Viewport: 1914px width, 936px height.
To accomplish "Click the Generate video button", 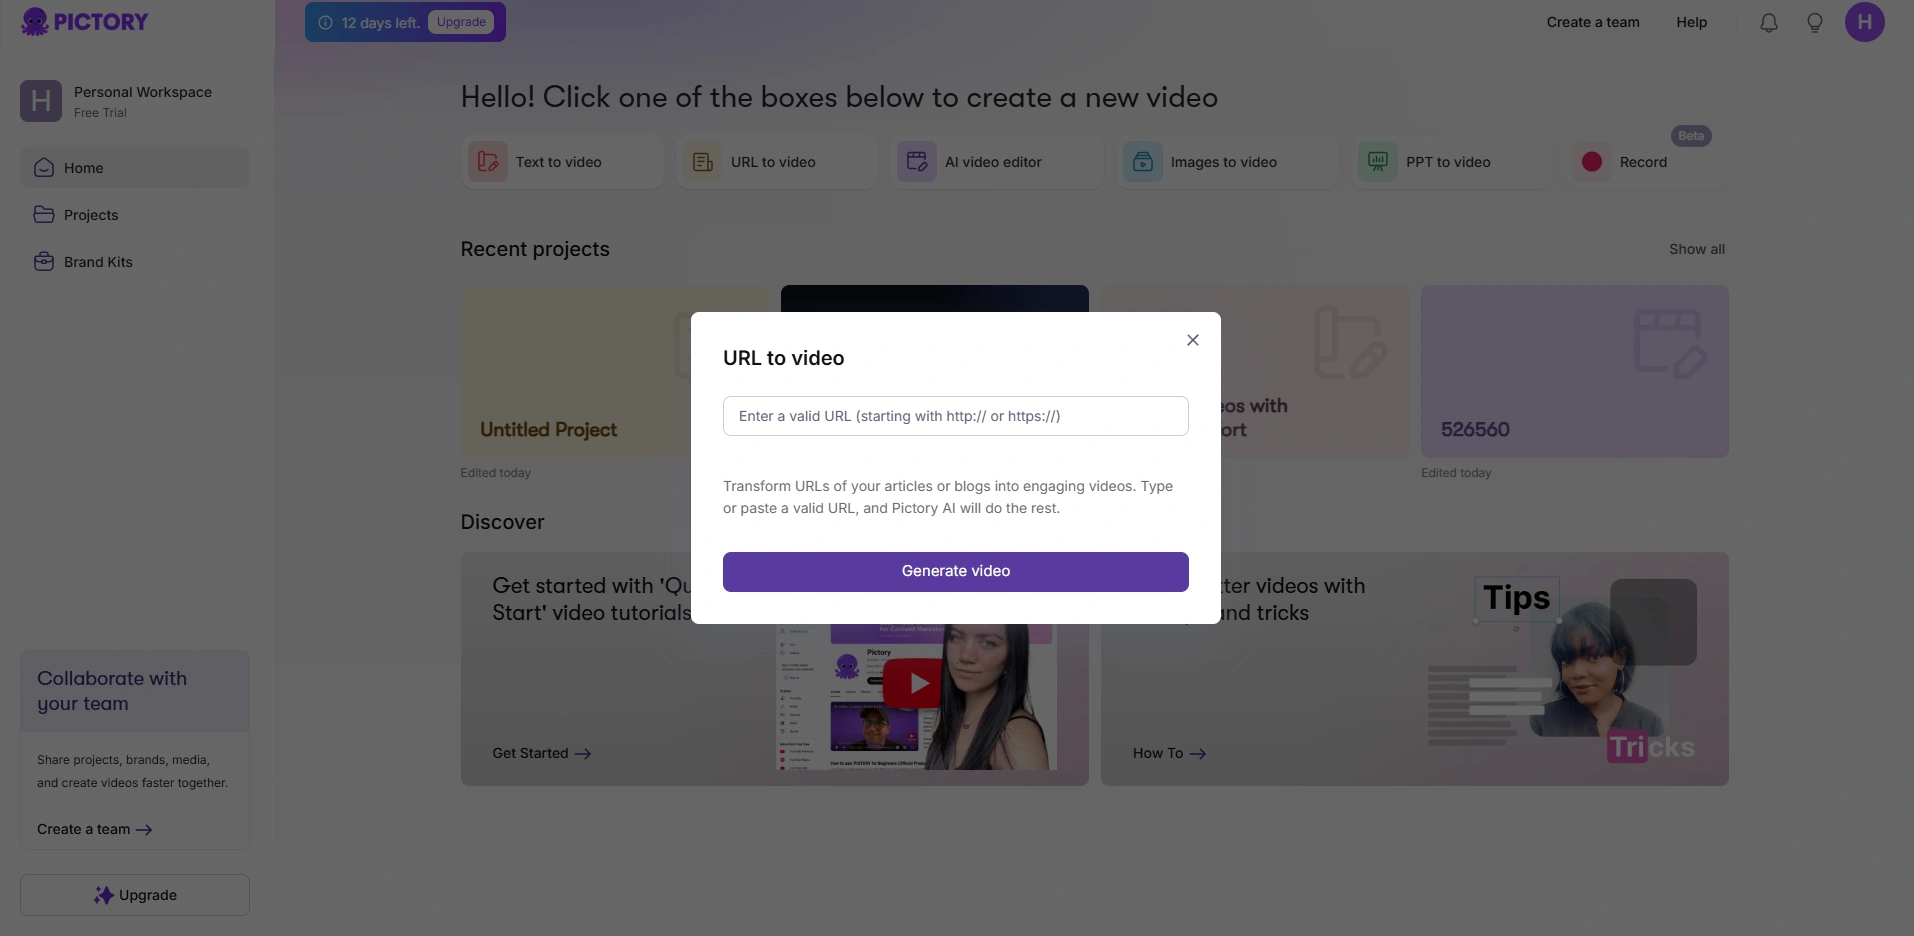I will (x=955, y=571).
